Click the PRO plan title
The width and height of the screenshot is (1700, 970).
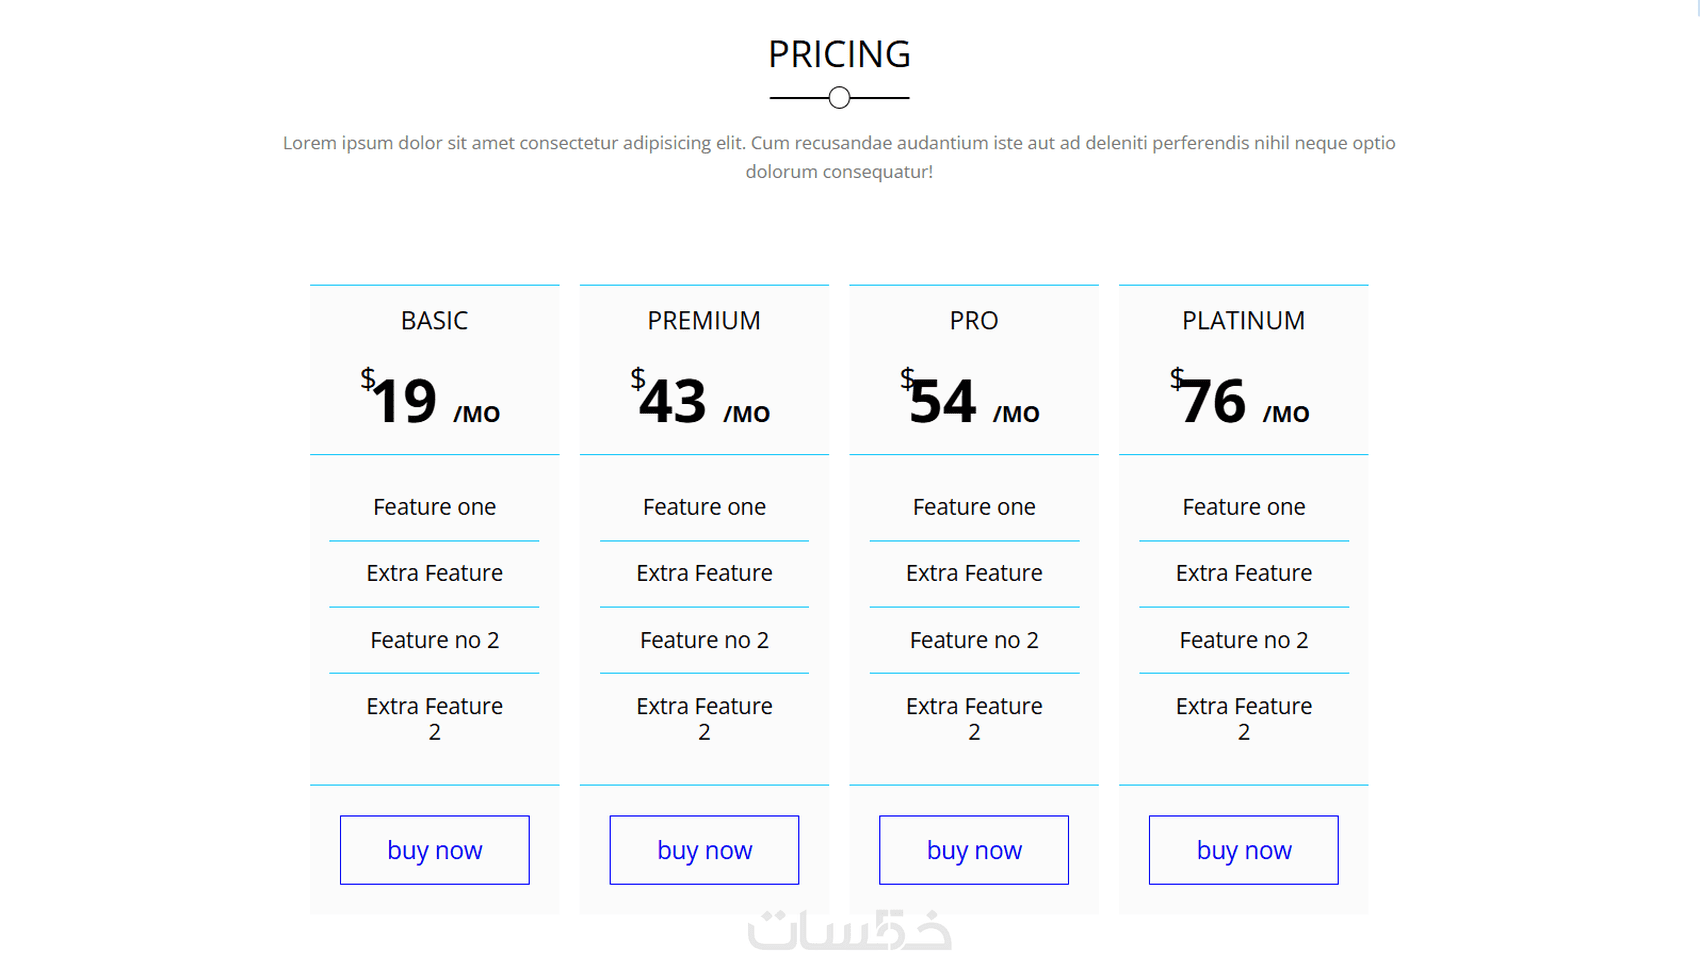pos(973,320)
